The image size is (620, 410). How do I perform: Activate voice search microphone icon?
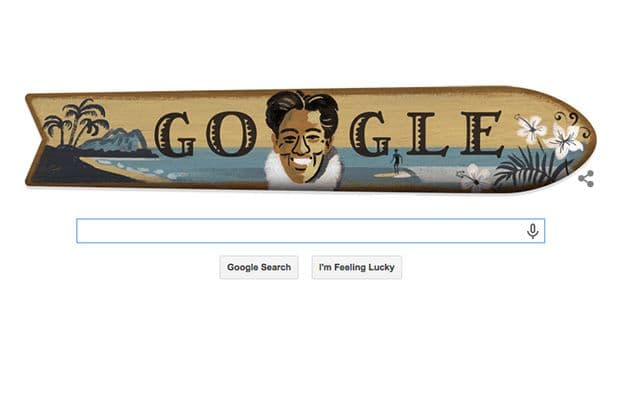click(x=533, y=231)
